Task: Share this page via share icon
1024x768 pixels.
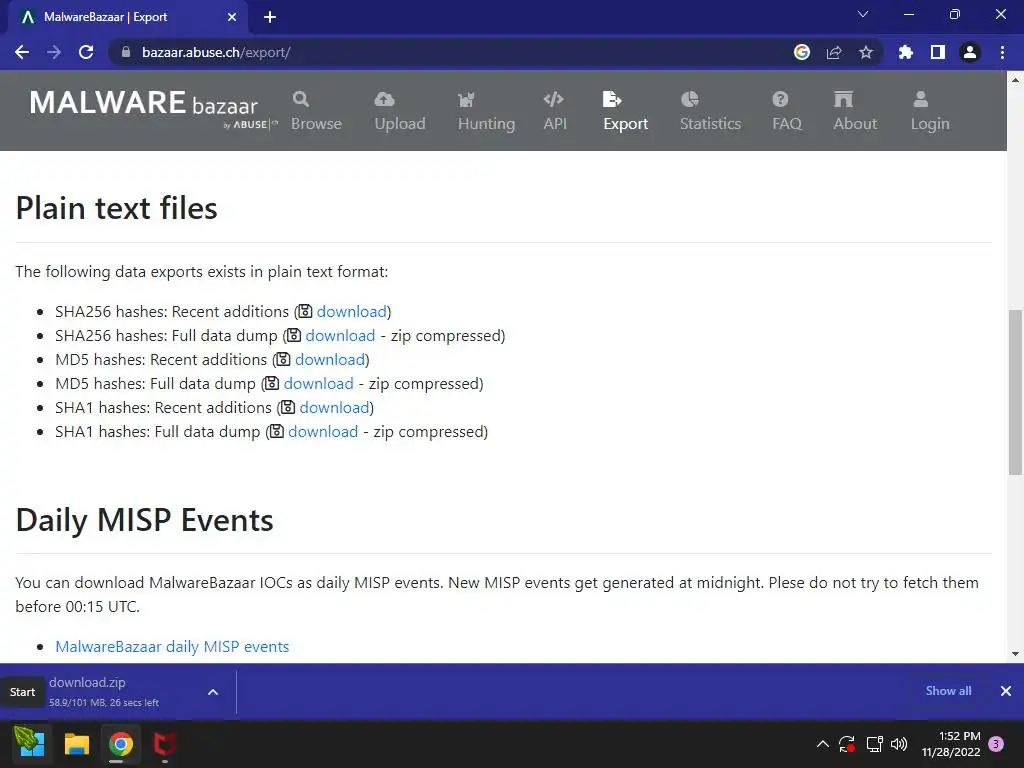Action: point(834,52)
